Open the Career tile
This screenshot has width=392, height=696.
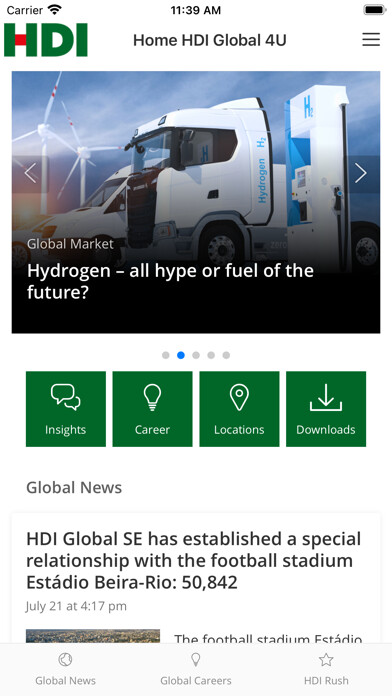click(152, 409)
